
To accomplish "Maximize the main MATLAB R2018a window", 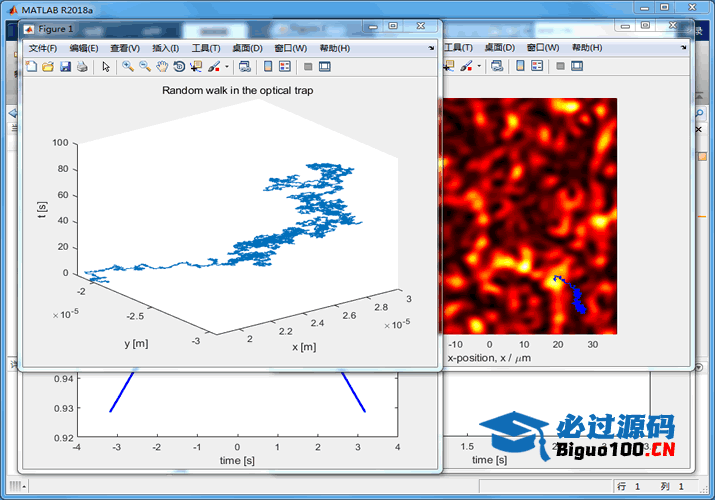I will [x=664, y=7].
